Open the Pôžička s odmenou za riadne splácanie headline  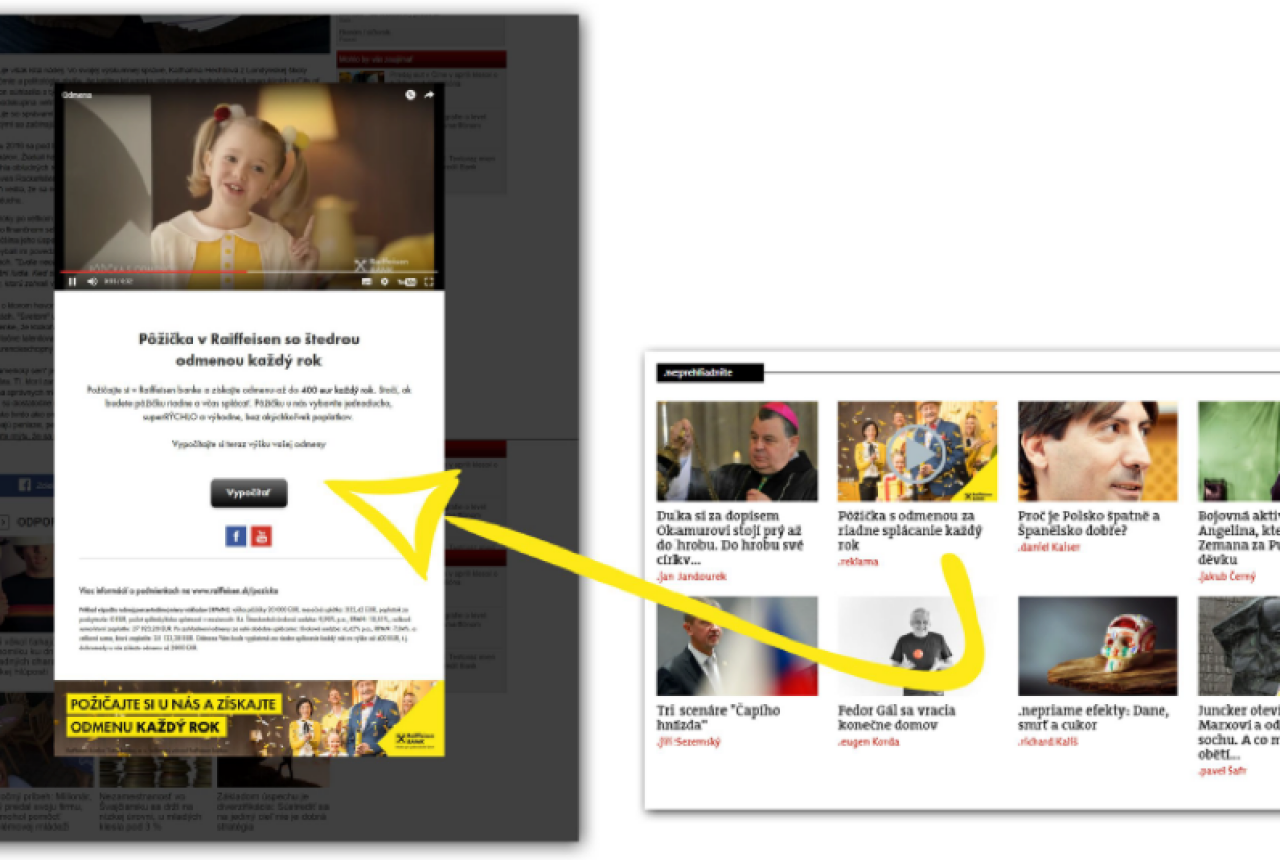[x=912, y=531]
